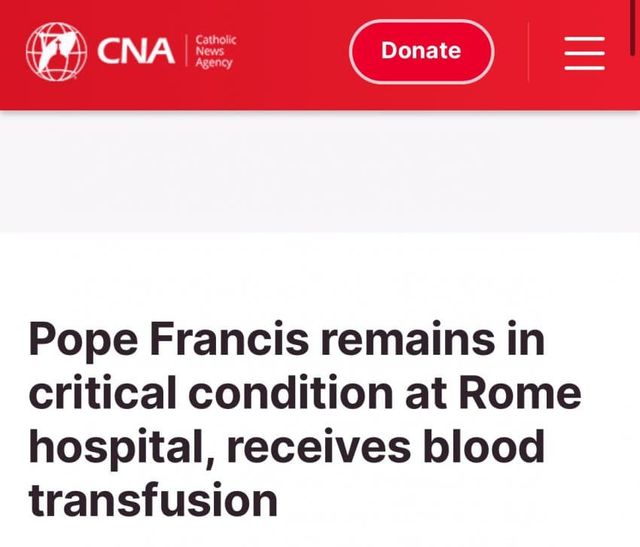Click the Catholic News Agency tagline
This screenshot has height=547, width=640.
215,51
